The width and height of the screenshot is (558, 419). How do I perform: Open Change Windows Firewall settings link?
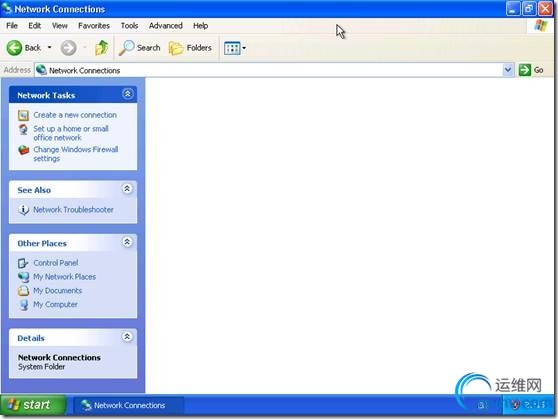[75, 154]
